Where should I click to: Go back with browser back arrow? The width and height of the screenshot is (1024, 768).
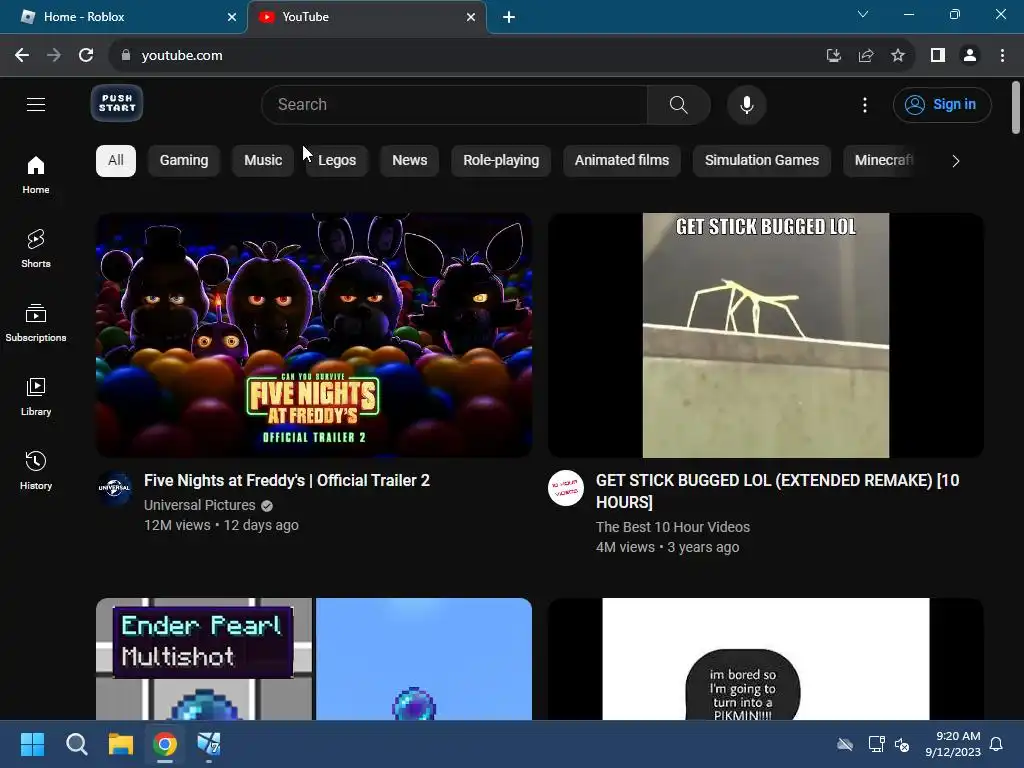coord(22,56)
